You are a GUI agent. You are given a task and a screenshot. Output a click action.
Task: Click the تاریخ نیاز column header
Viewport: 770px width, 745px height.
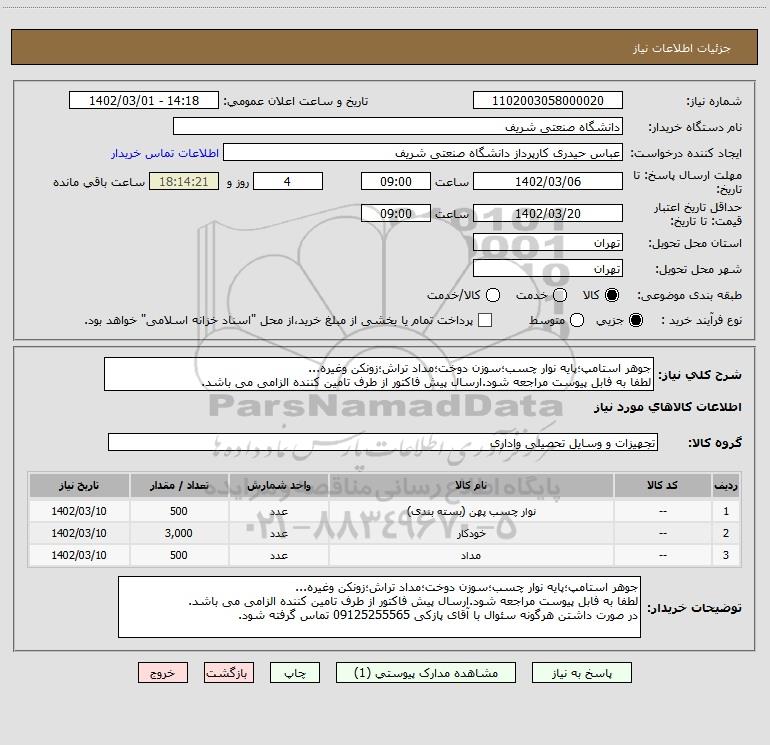(79, 486)
